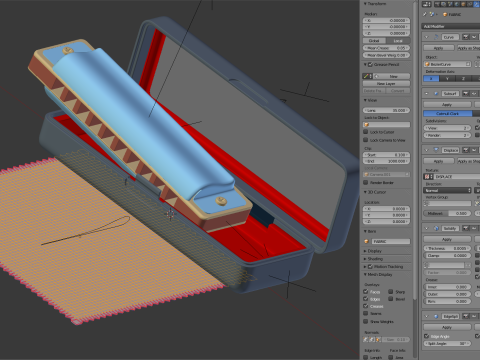This screenshot has height=360, width=480.
Task: Click Apply on the Solidify modifier
Action: pyautogui.click(x=447, y=239)
